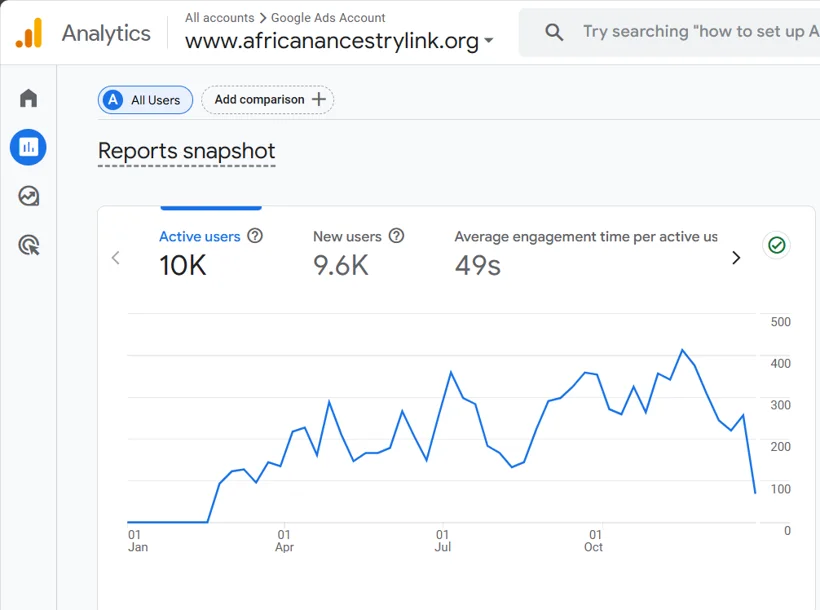
Task: Click New users help question icon
Action: tap(396, 236)
